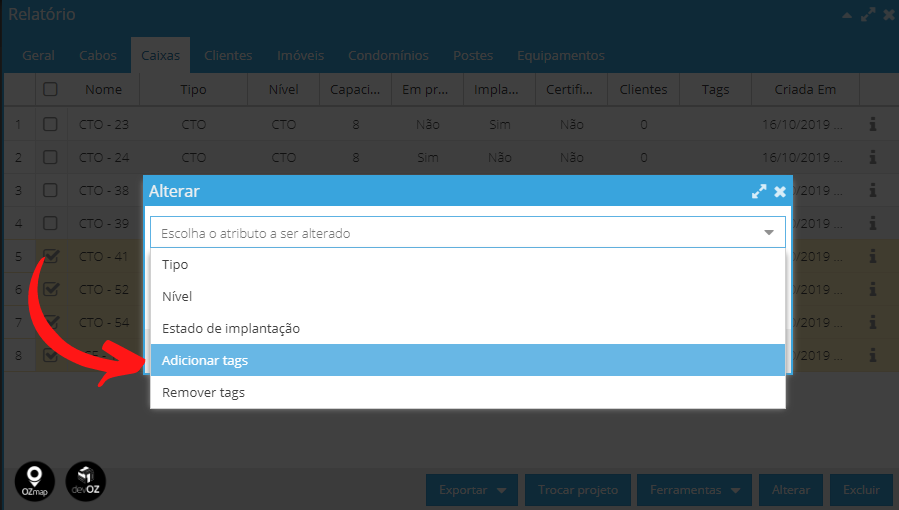Maximize the Relatório panel
This screenshot has height=510, width=899.
[868, 14]
